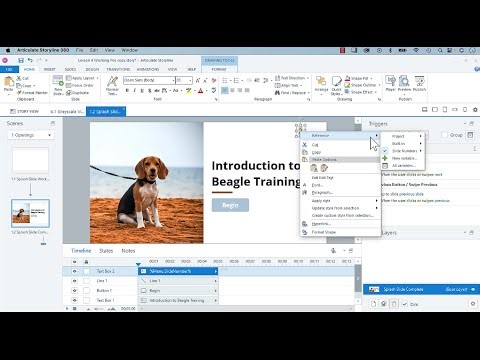Open the Shape Effect dropdown arrow
Screen dimensions: 480x360
(376, 92)
